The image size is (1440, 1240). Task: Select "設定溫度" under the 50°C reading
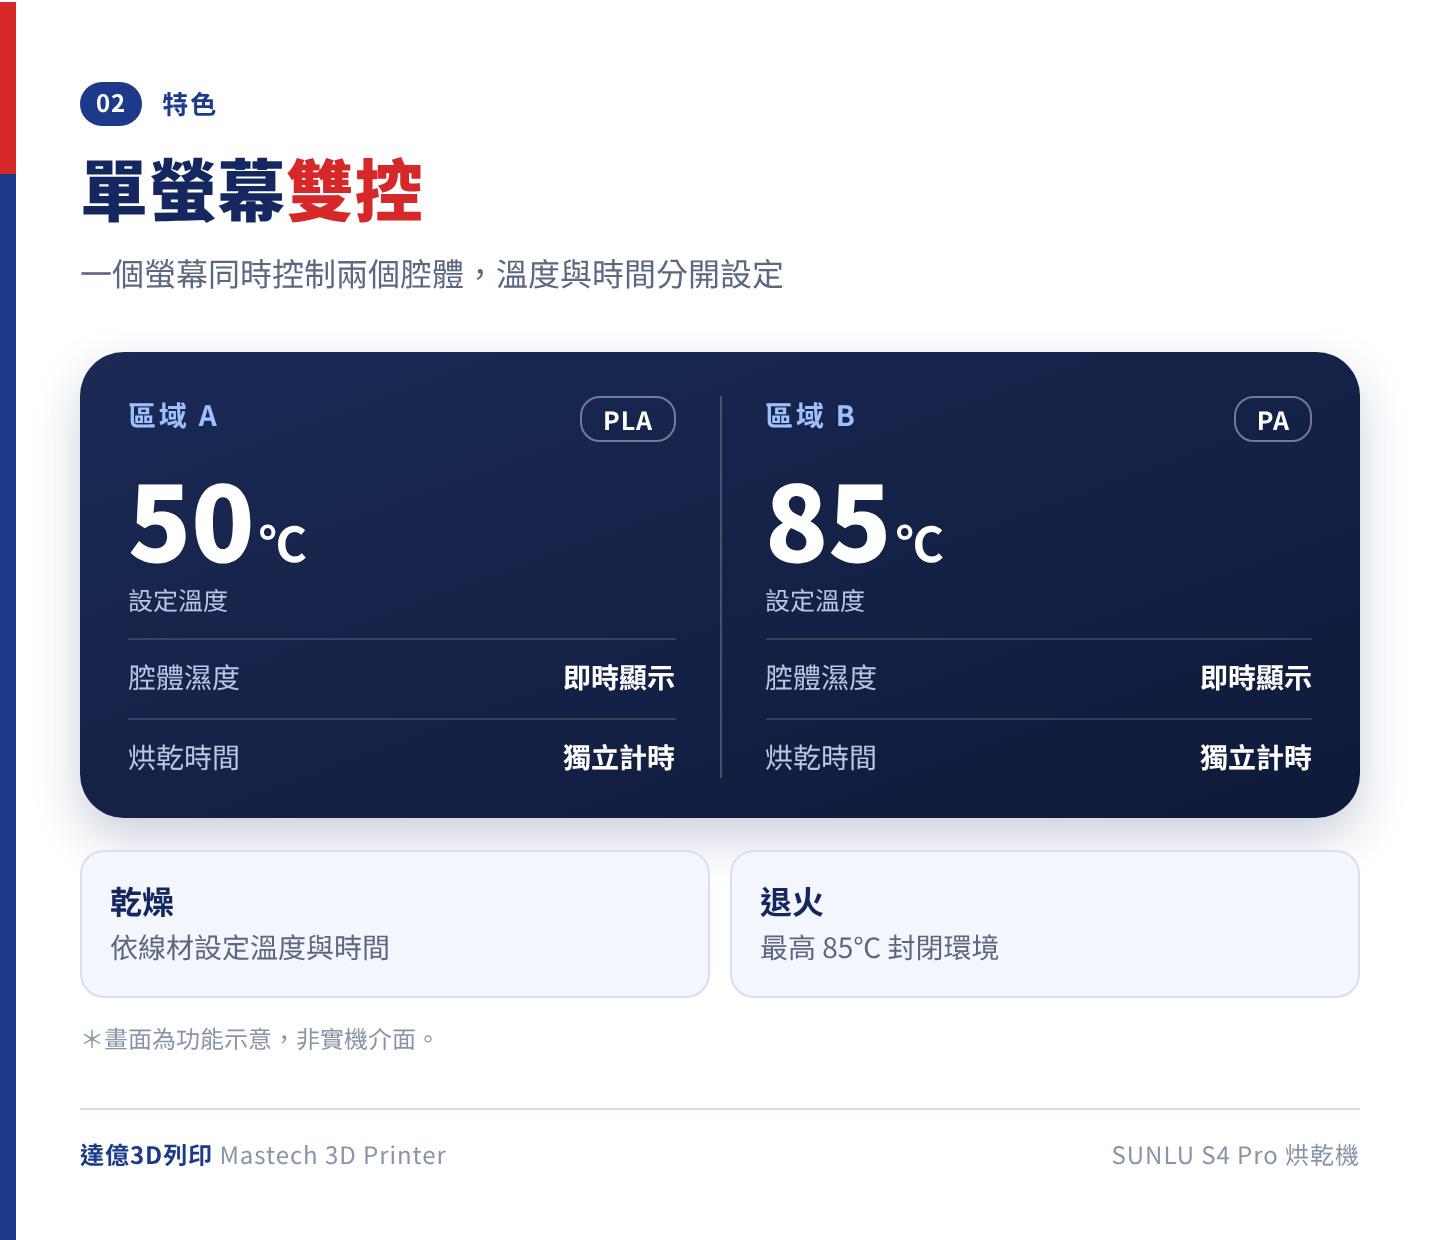[178, 601]
